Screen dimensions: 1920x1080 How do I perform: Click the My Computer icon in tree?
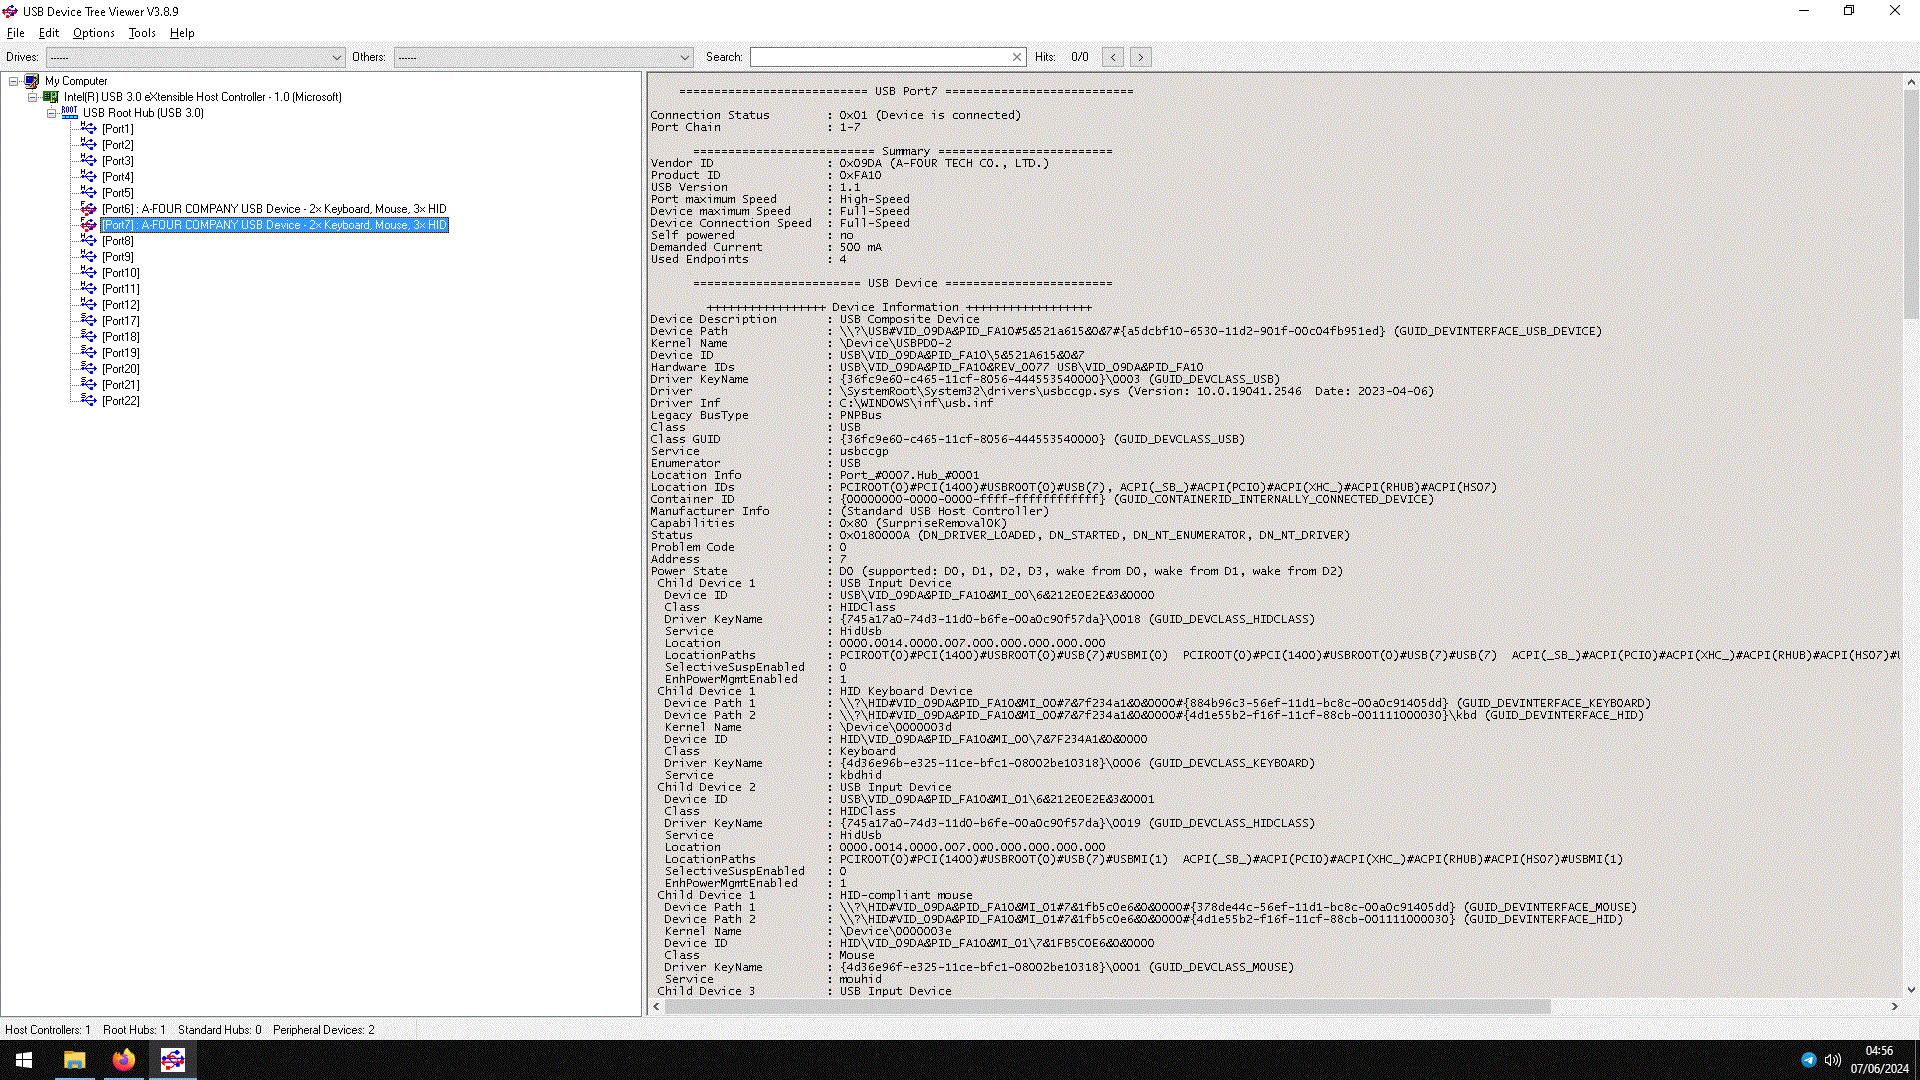32,81
